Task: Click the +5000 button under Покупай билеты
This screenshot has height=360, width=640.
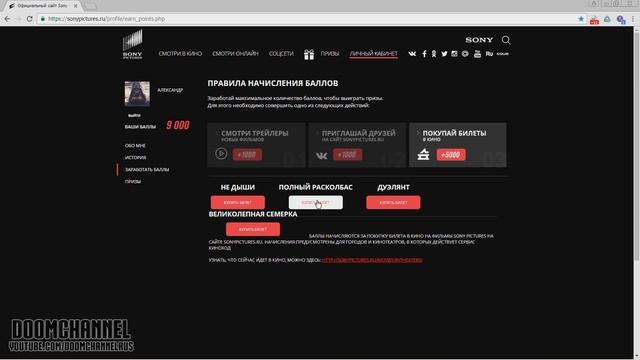Action: (x=451, y=155)
